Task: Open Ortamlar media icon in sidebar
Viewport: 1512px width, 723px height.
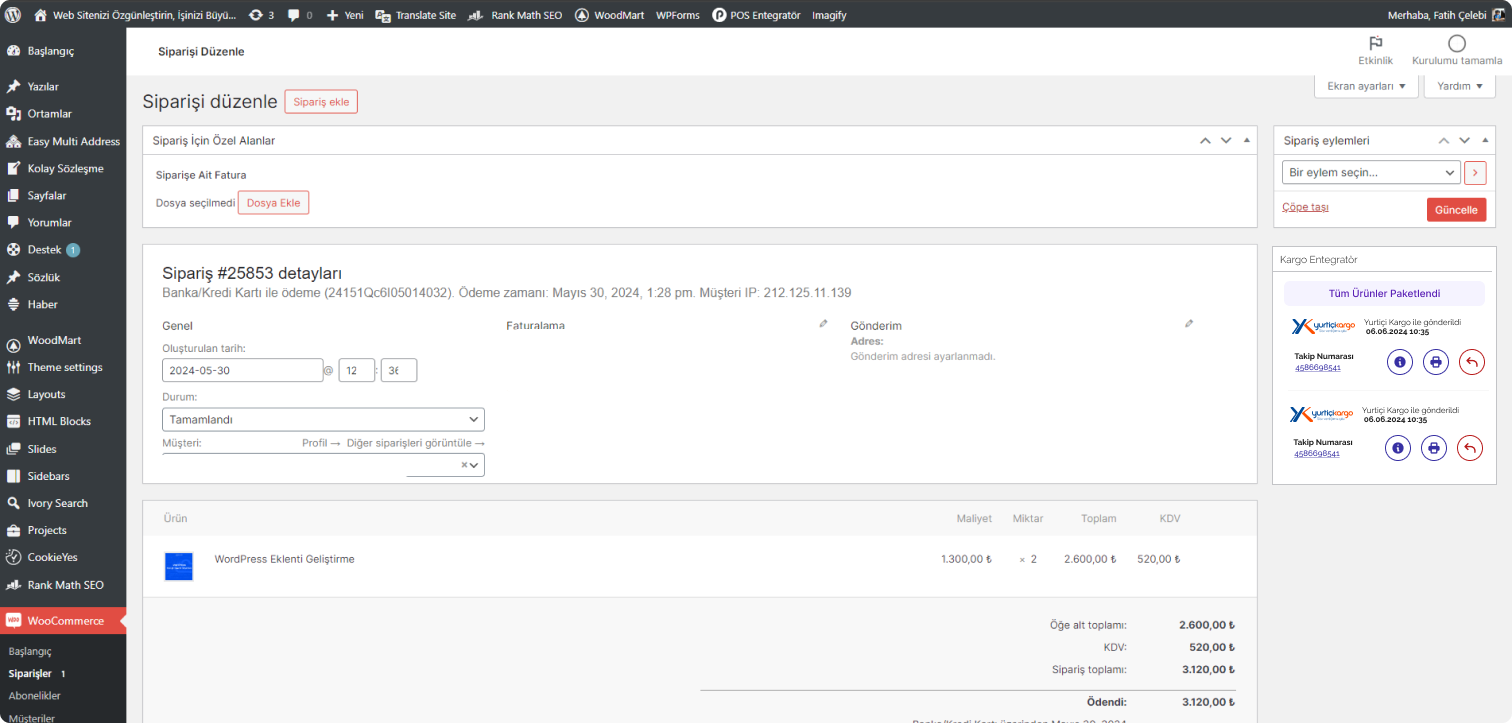Action: [13, 114]
